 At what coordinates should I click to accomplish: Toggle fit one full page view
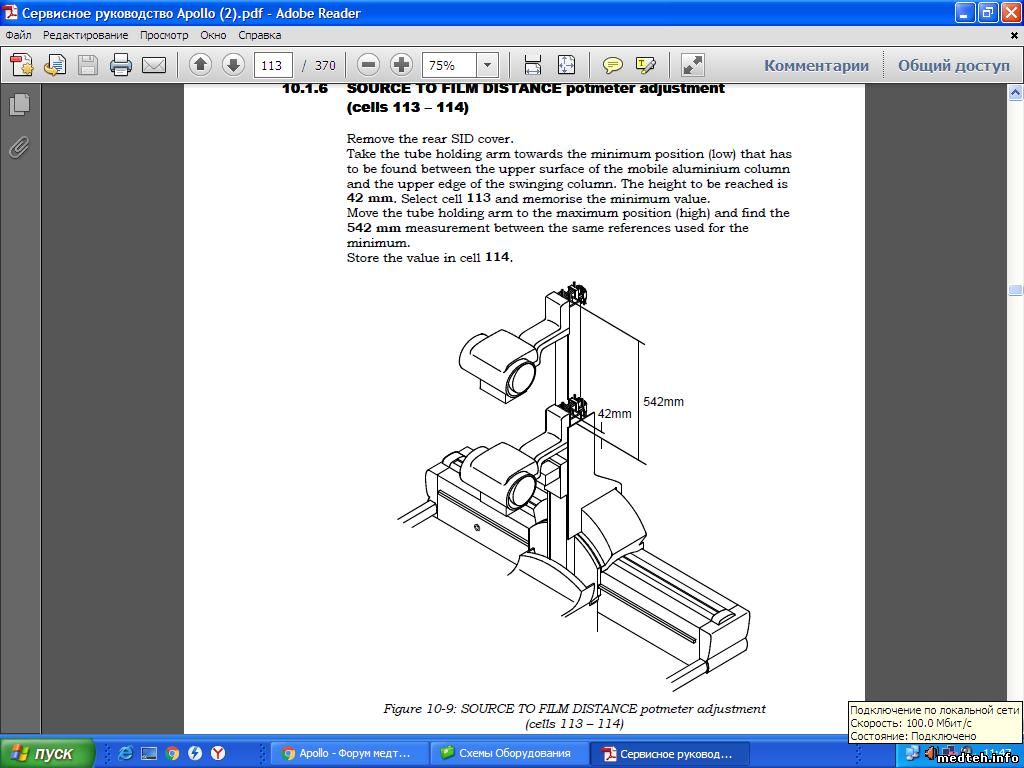click(x=566, y=65)
